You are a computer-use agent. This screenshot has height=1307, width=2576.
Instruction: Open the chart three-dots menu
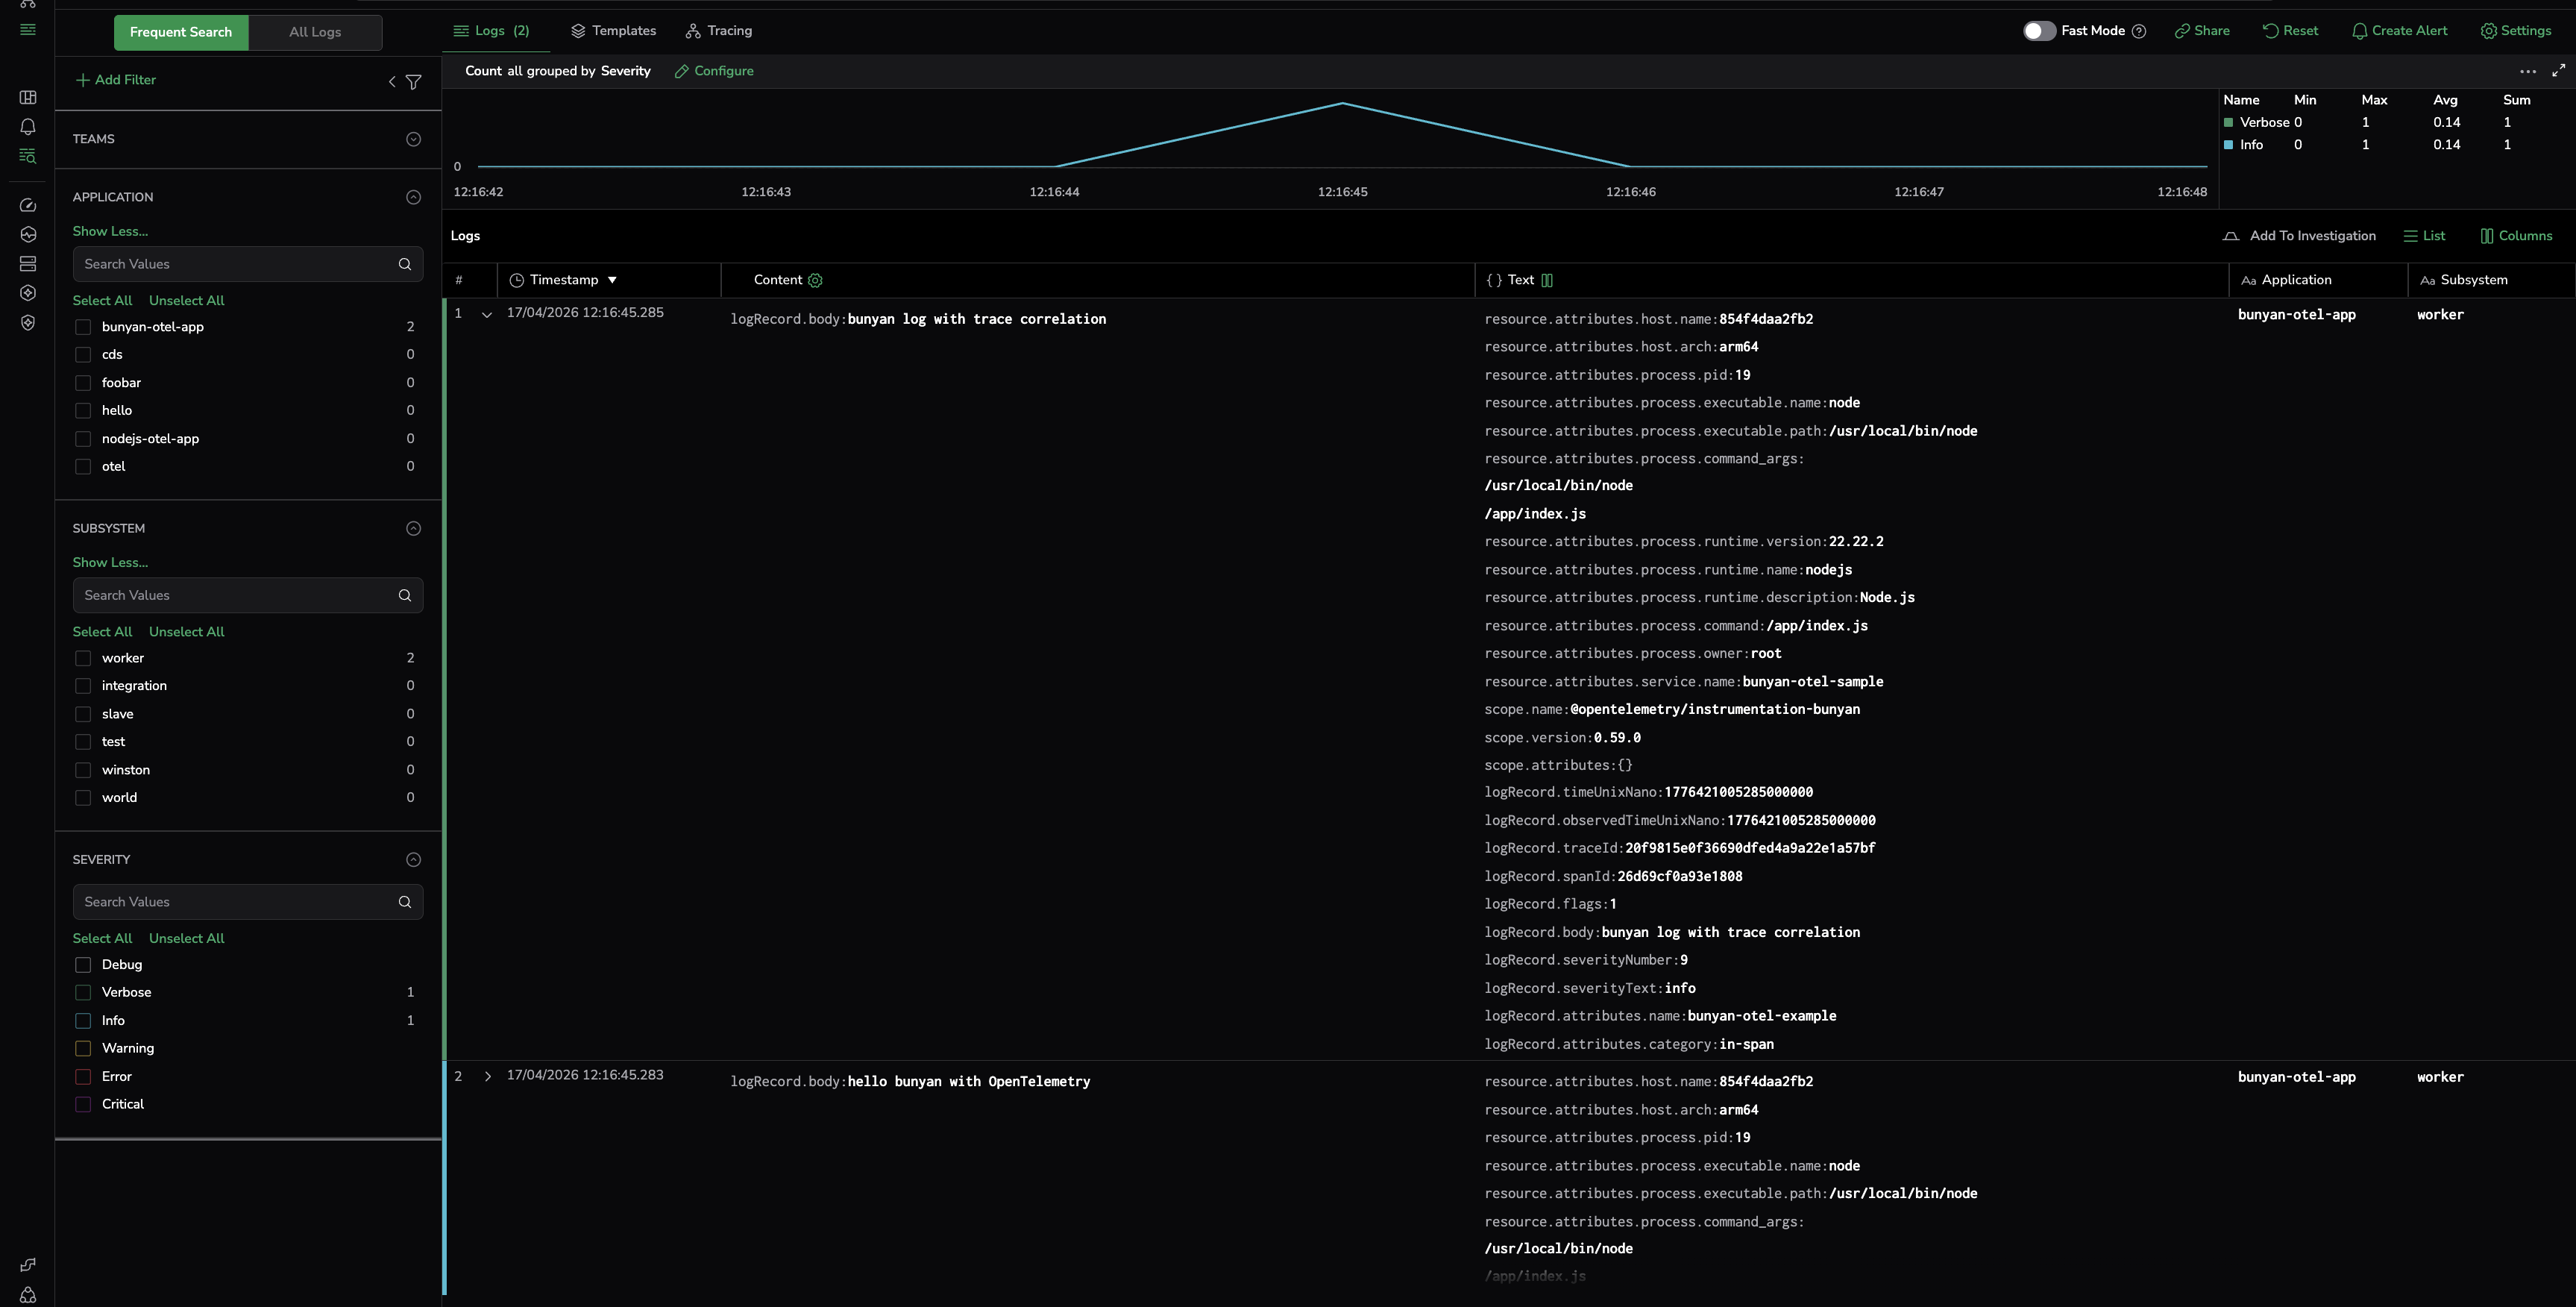coord(2528,71)
